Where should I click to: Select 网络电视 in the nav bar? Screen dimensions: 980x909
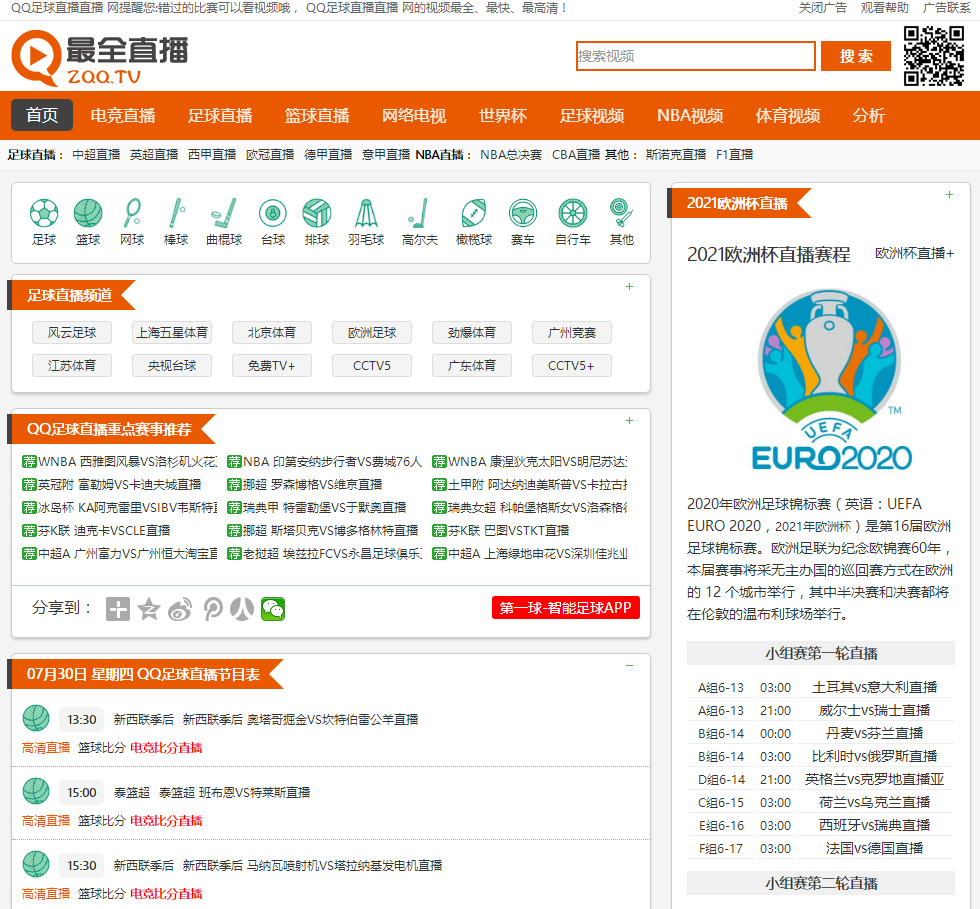click(414, 115)
